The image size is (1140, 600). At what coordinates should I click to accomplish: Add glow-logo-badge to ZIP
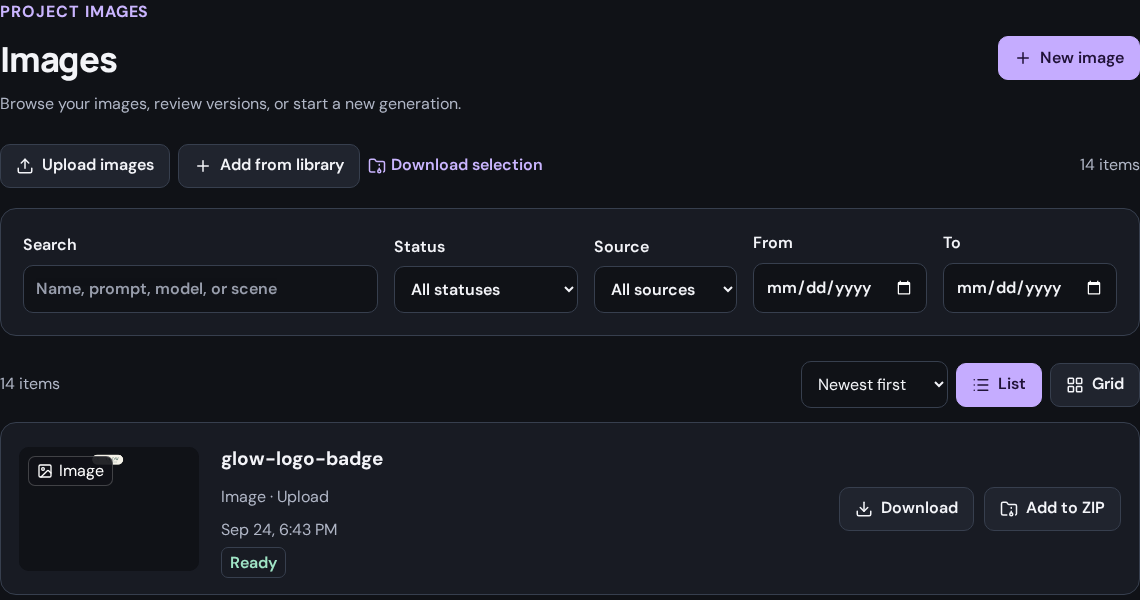[1052, 508]
